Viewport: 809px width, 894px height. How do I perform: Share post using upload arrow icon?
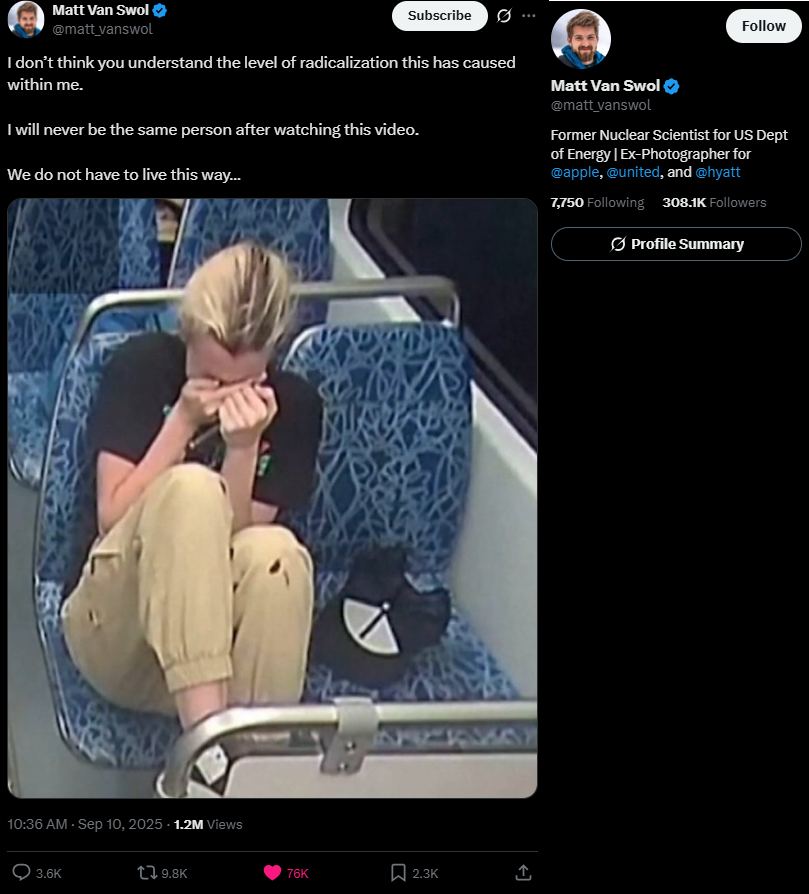pos(523,872)
